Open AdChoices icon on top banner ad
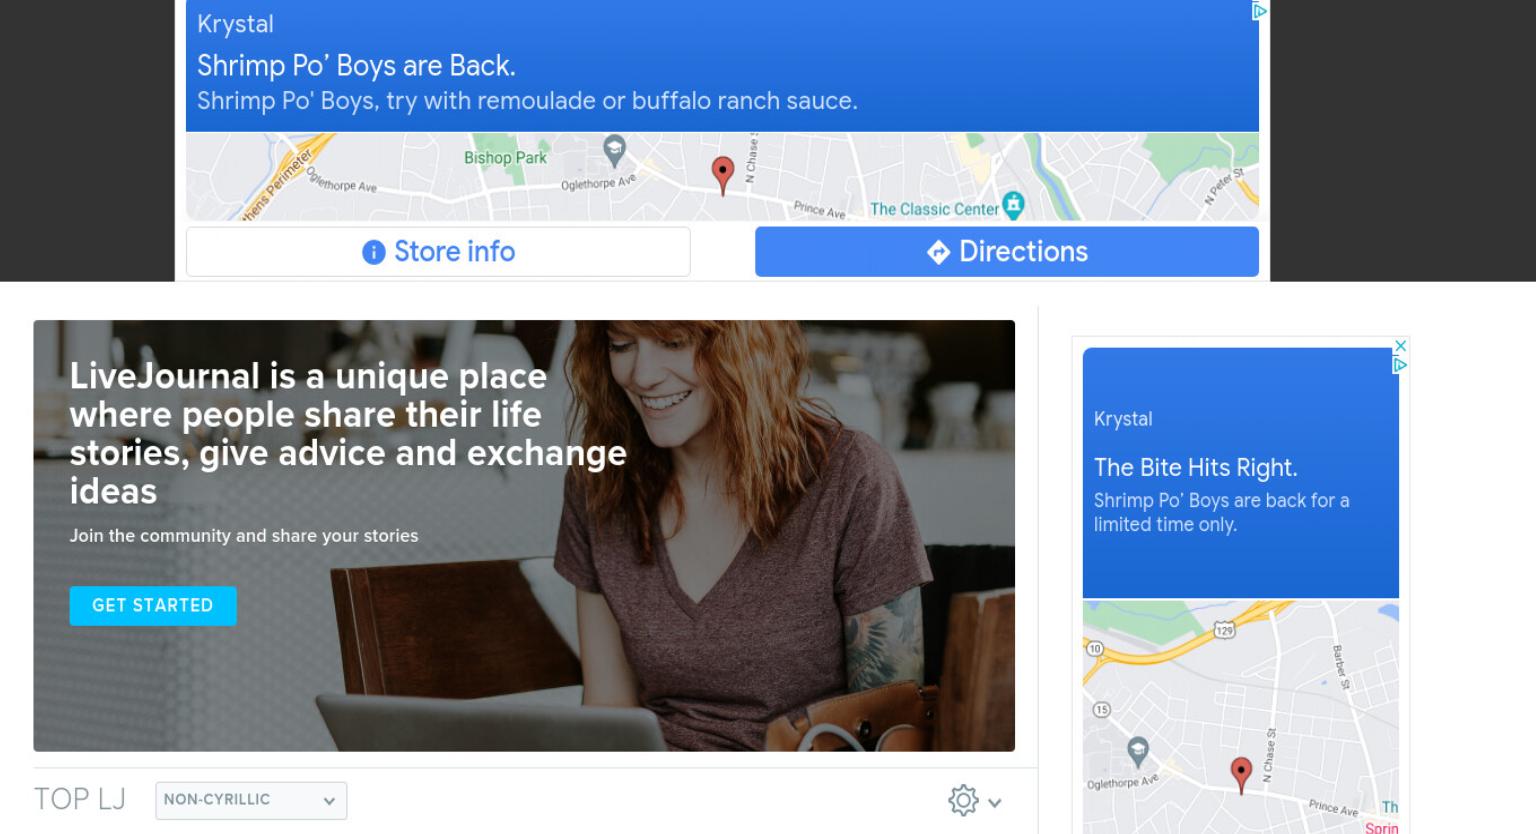This screenshot has width=1536, height=834. point(1259,11)
